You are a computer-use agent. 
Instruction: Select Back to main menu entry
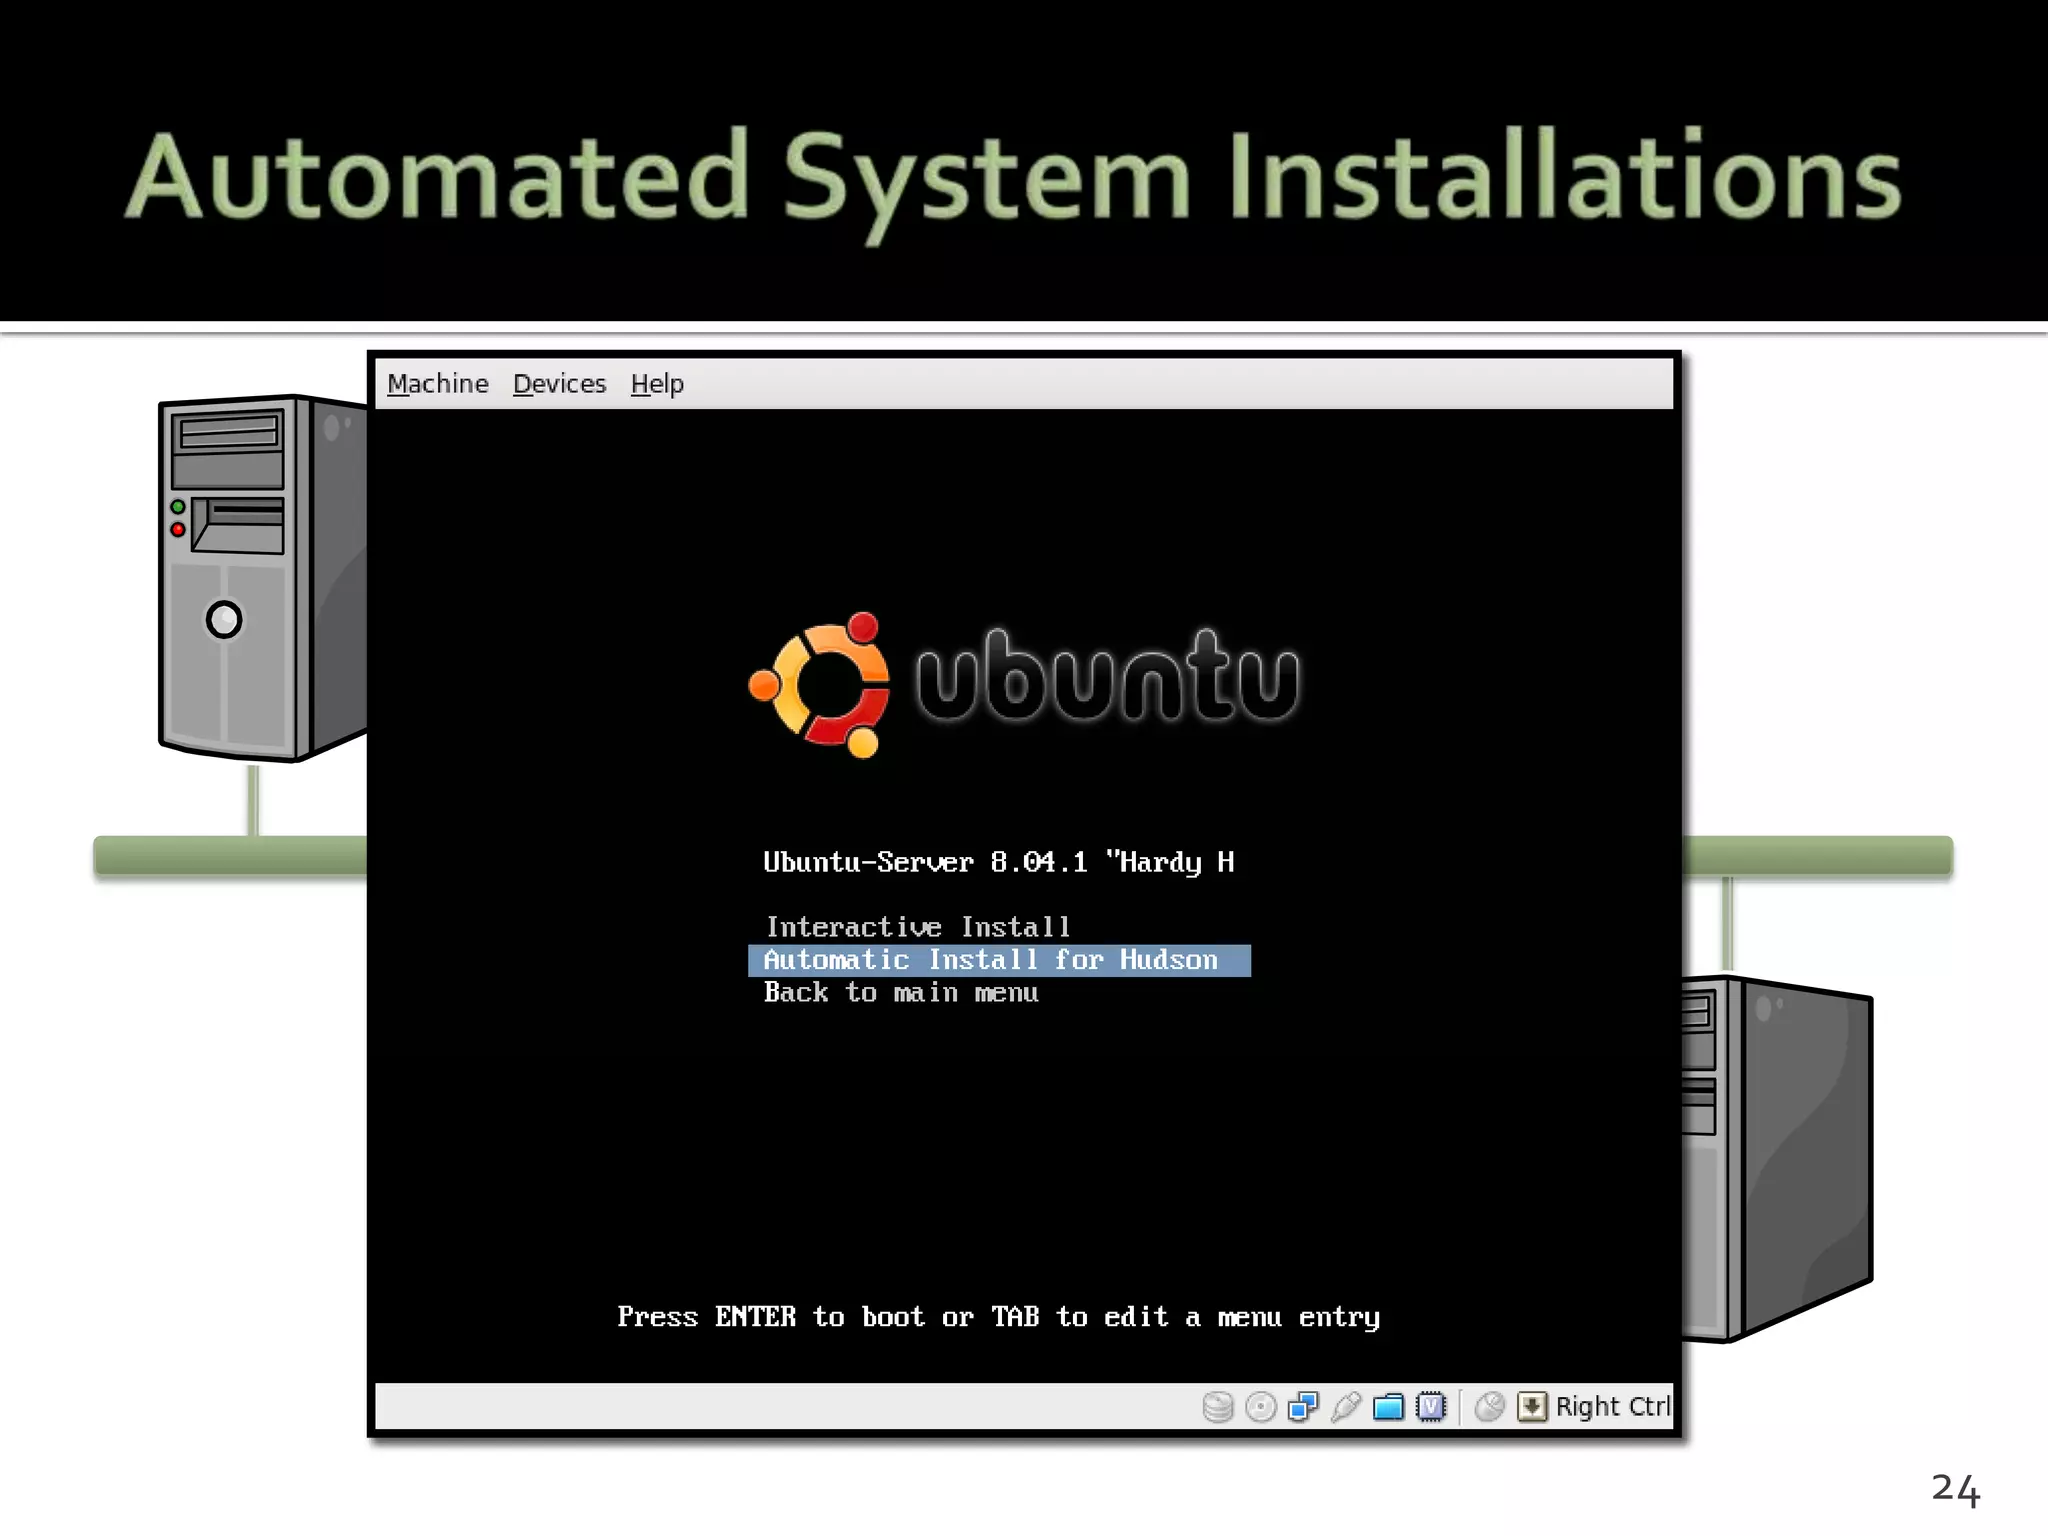pyautogui.click(x=901, y=993)
